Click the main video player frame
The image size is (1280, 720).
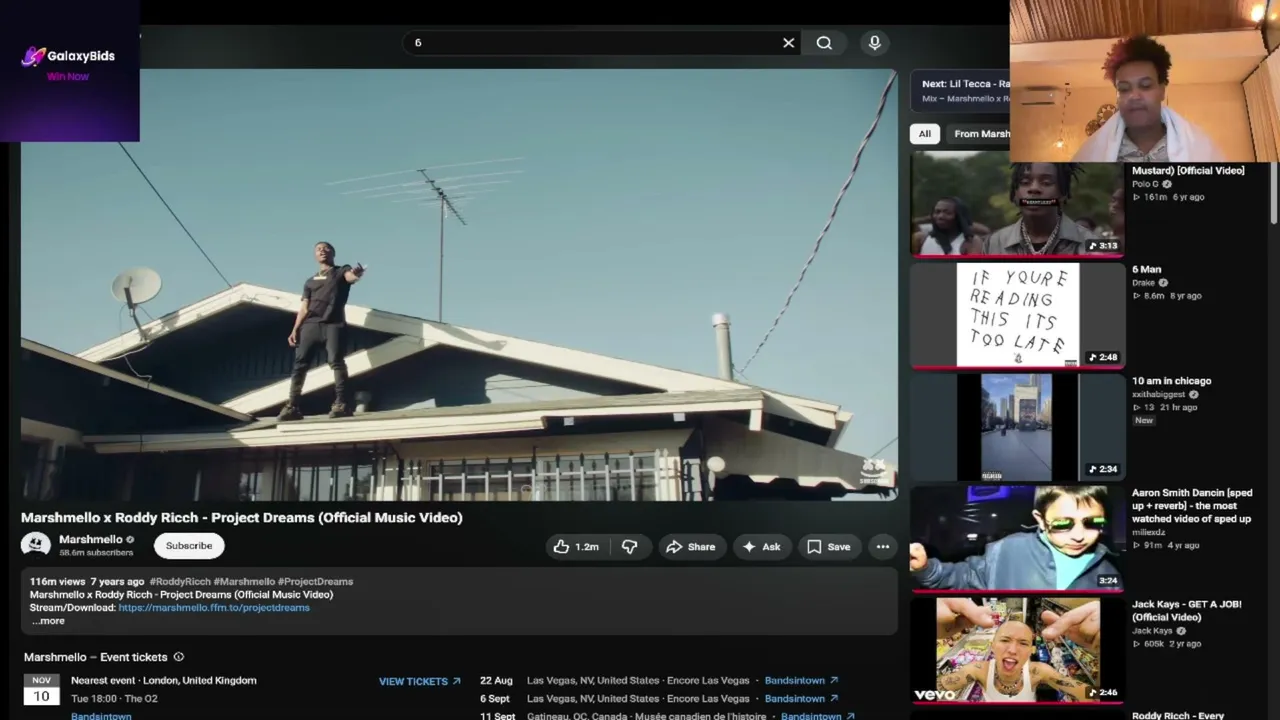(459, 284)
